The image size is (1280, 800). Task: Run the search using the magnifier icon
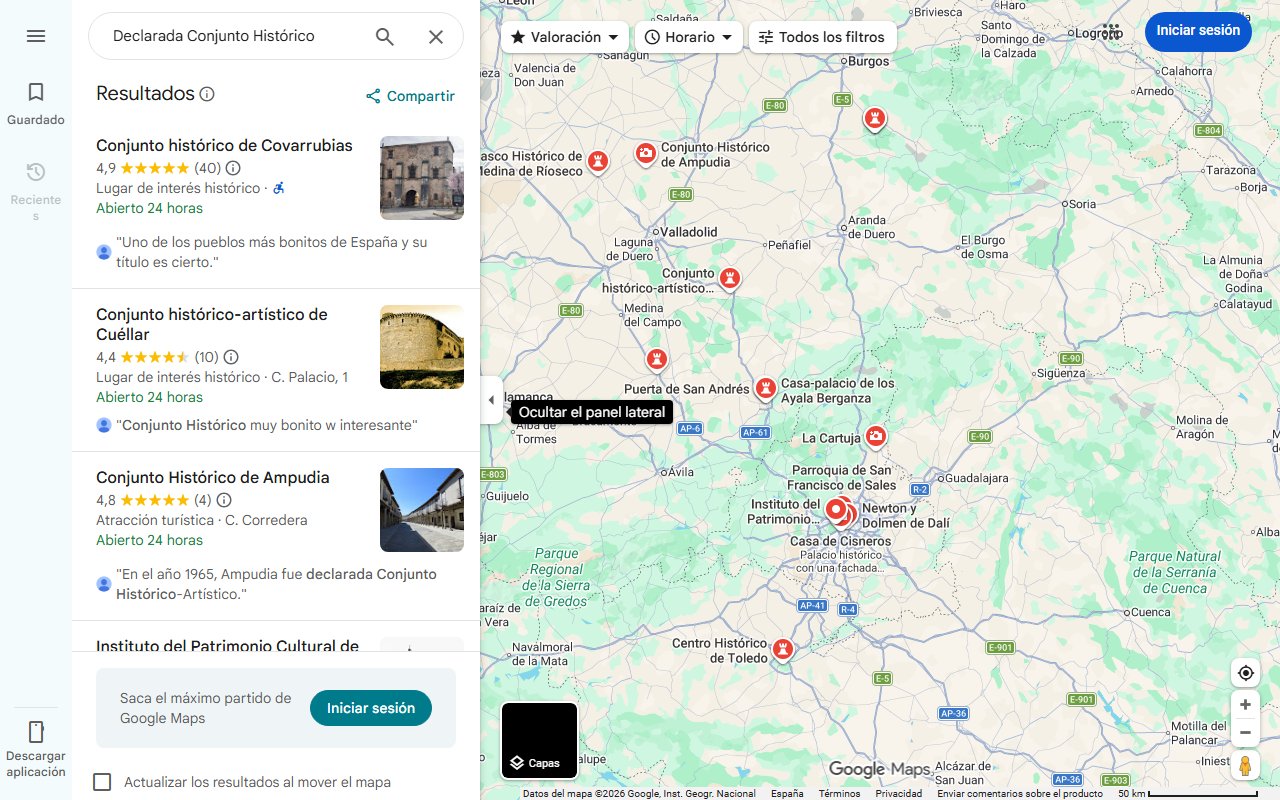[384, 36]
